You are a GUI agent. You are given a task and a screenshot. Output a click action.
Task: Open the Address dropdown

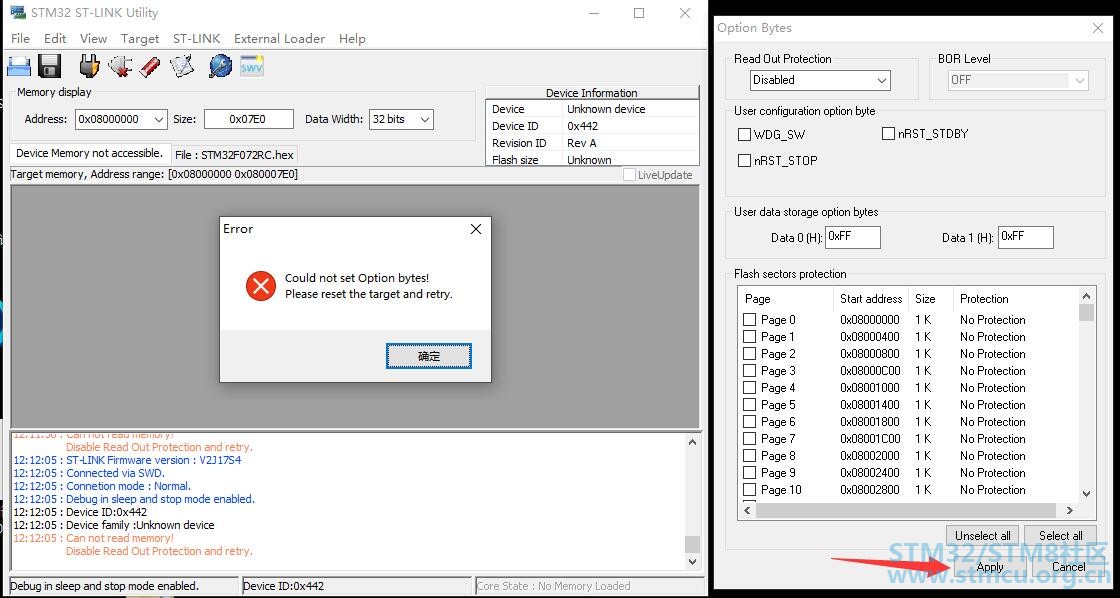[x=159, y=119]
